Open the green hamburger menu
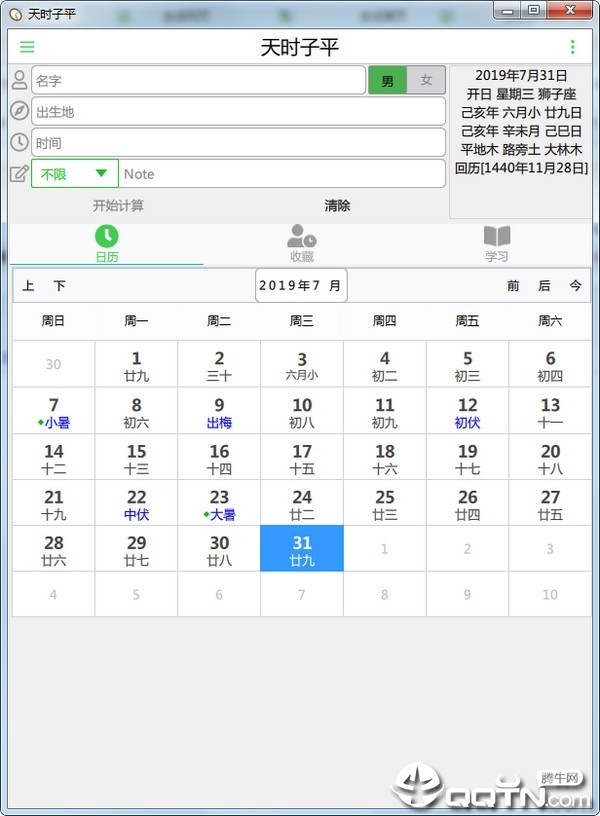The width and height of the screenshot is (600, 816). pyautogui.click(x=27, y=47)
